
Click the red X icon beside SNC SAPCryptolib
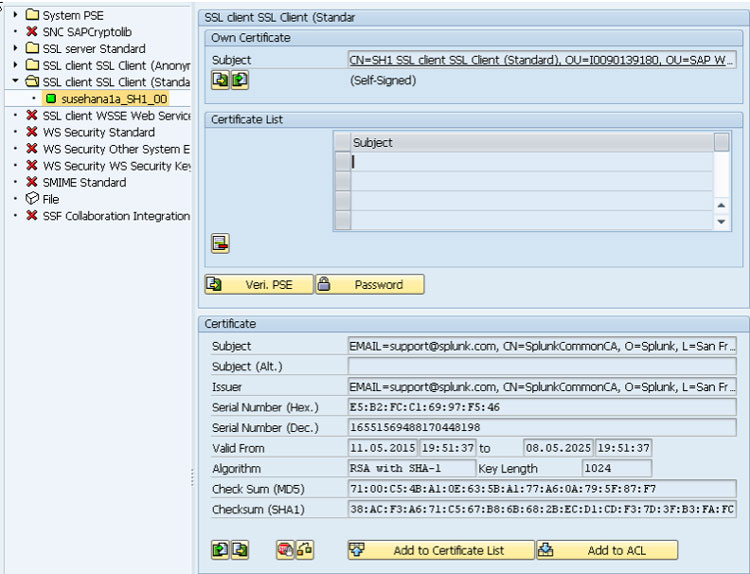[x=32, y=32]
